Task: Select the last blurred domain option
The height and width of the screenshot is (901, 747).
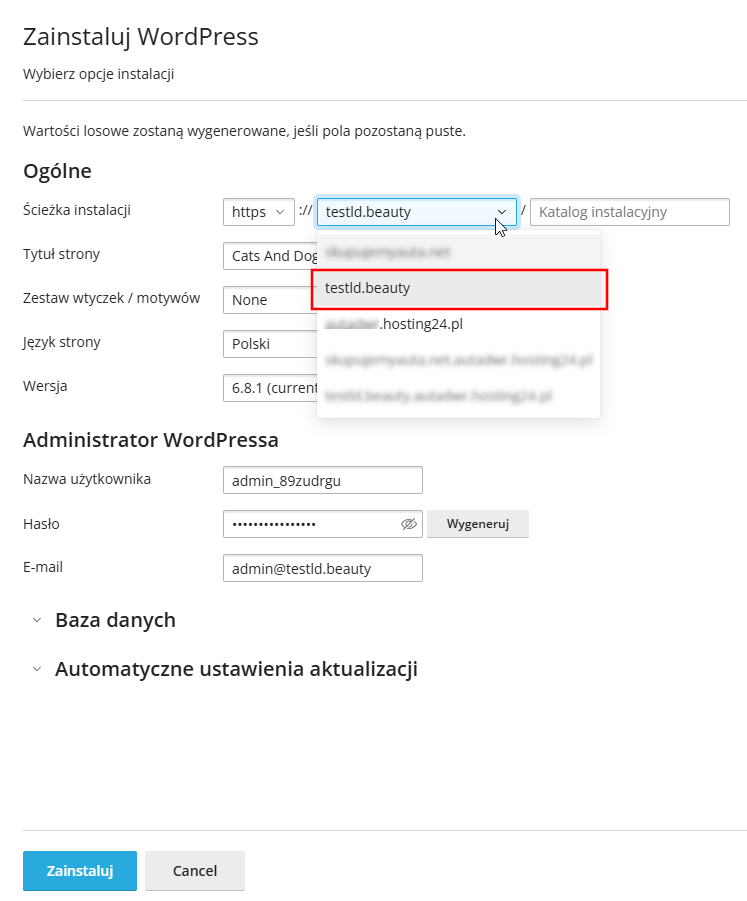Action: tap(459, 396)
